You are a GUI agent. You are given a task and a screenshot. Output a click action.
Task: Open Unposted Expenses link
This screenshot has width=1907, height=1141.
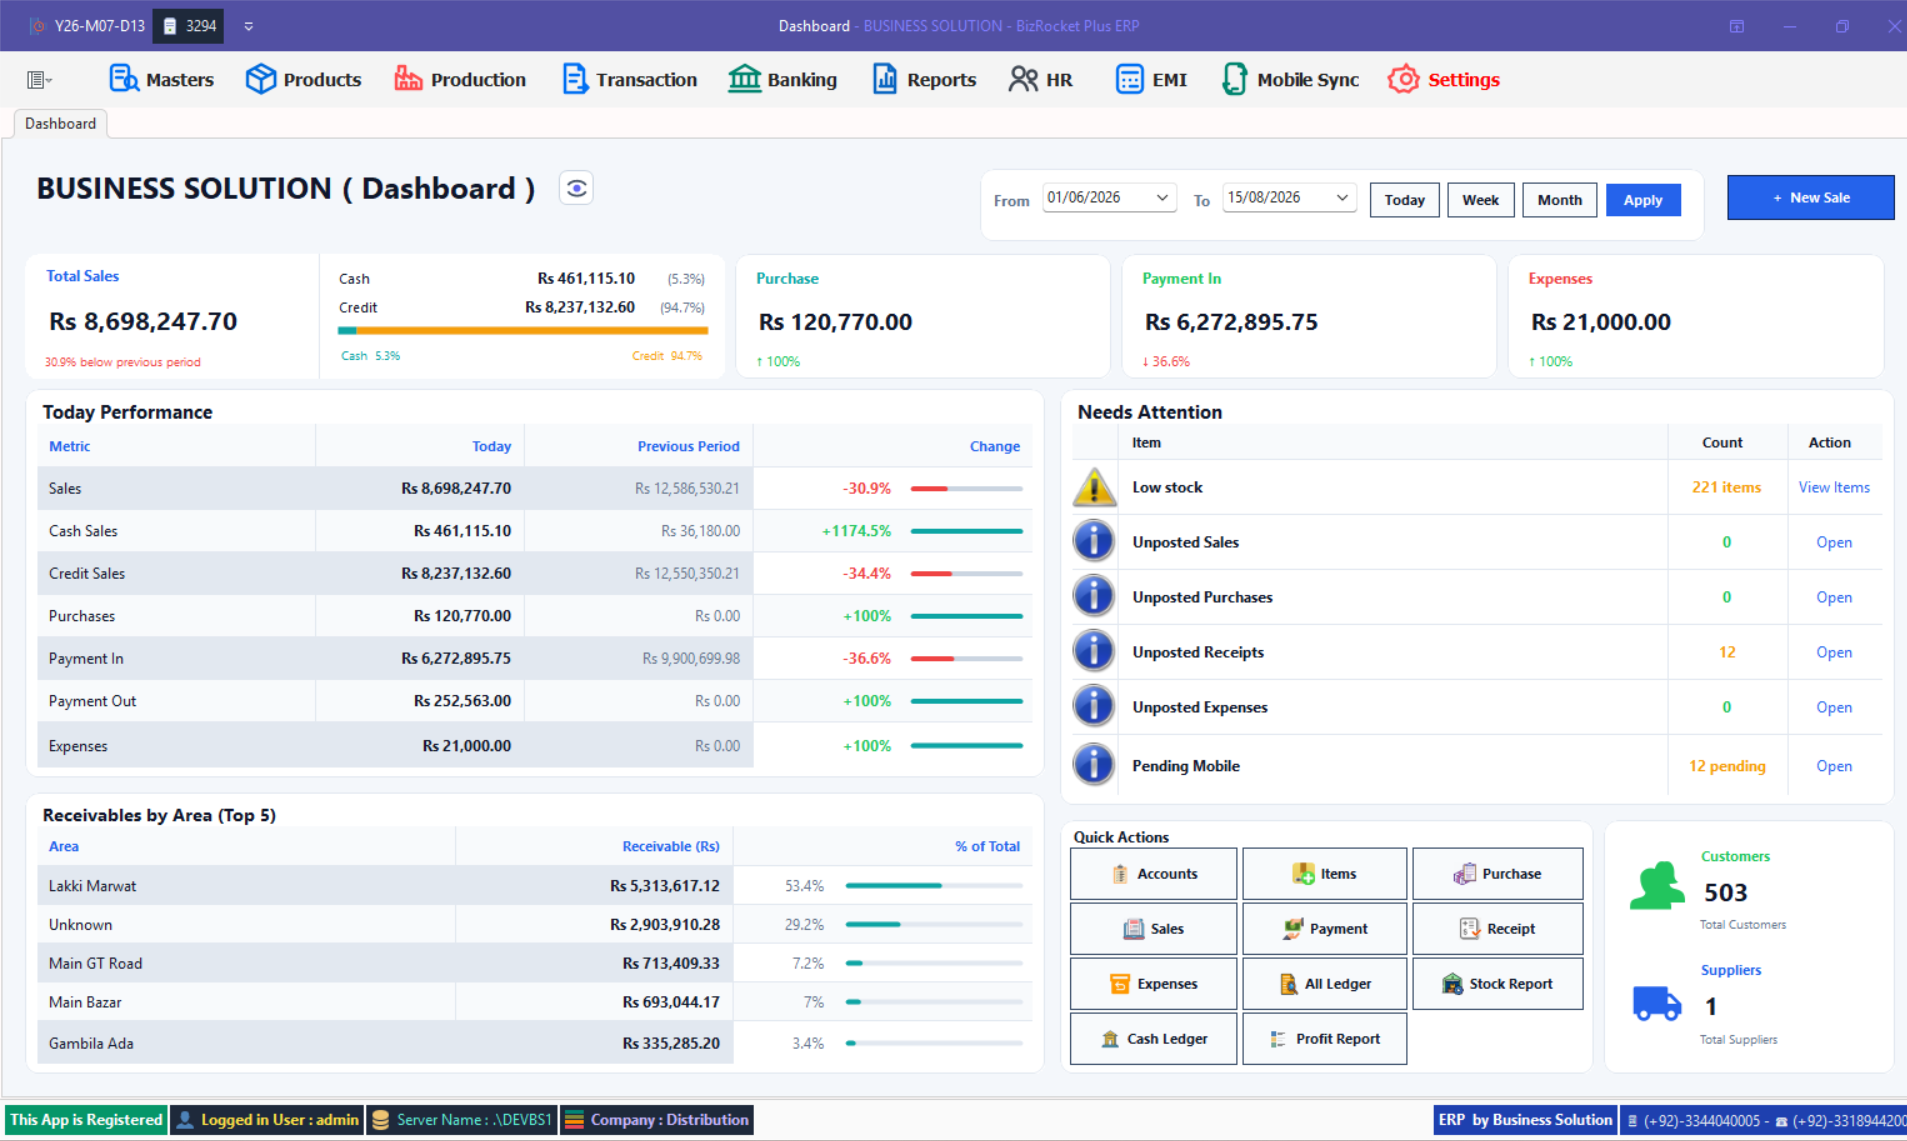click(1833, 707)
